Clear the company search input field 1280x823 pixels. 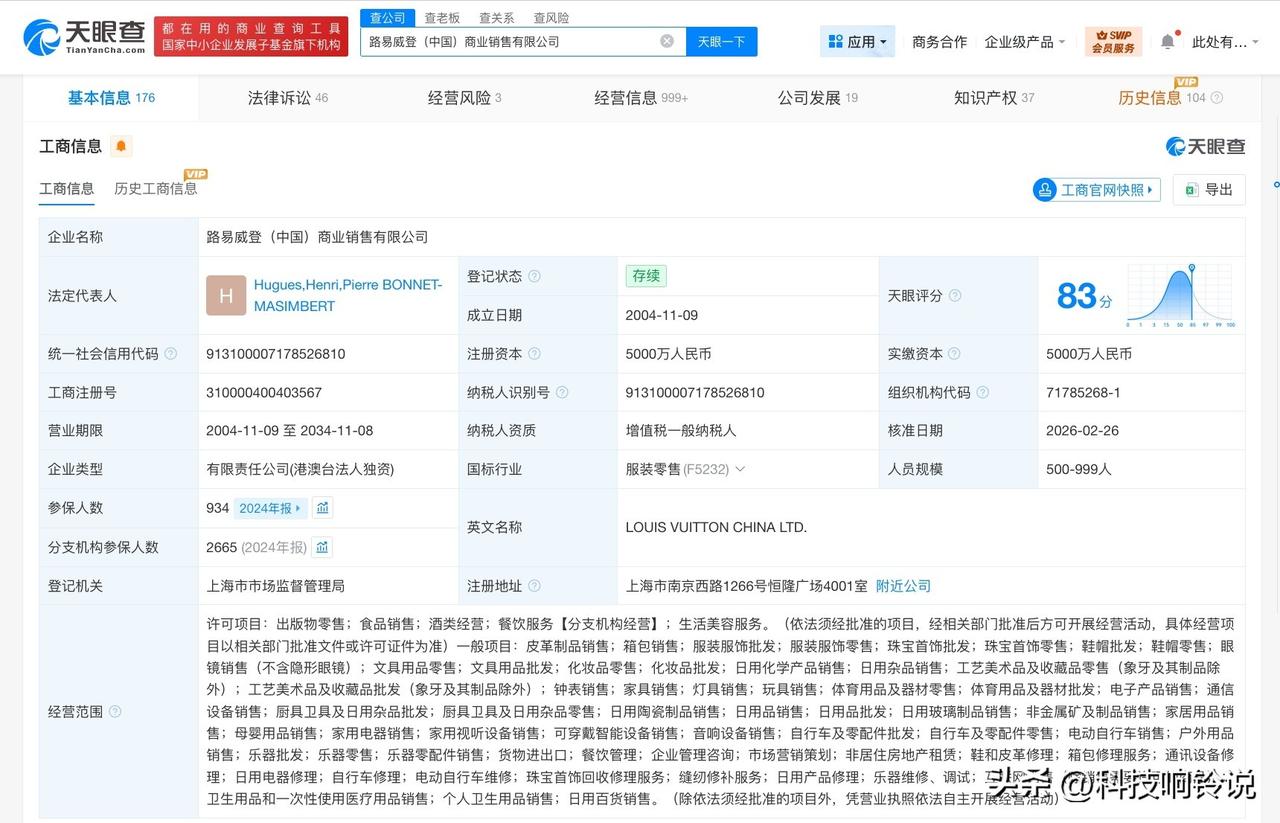(x=667, y=41)
